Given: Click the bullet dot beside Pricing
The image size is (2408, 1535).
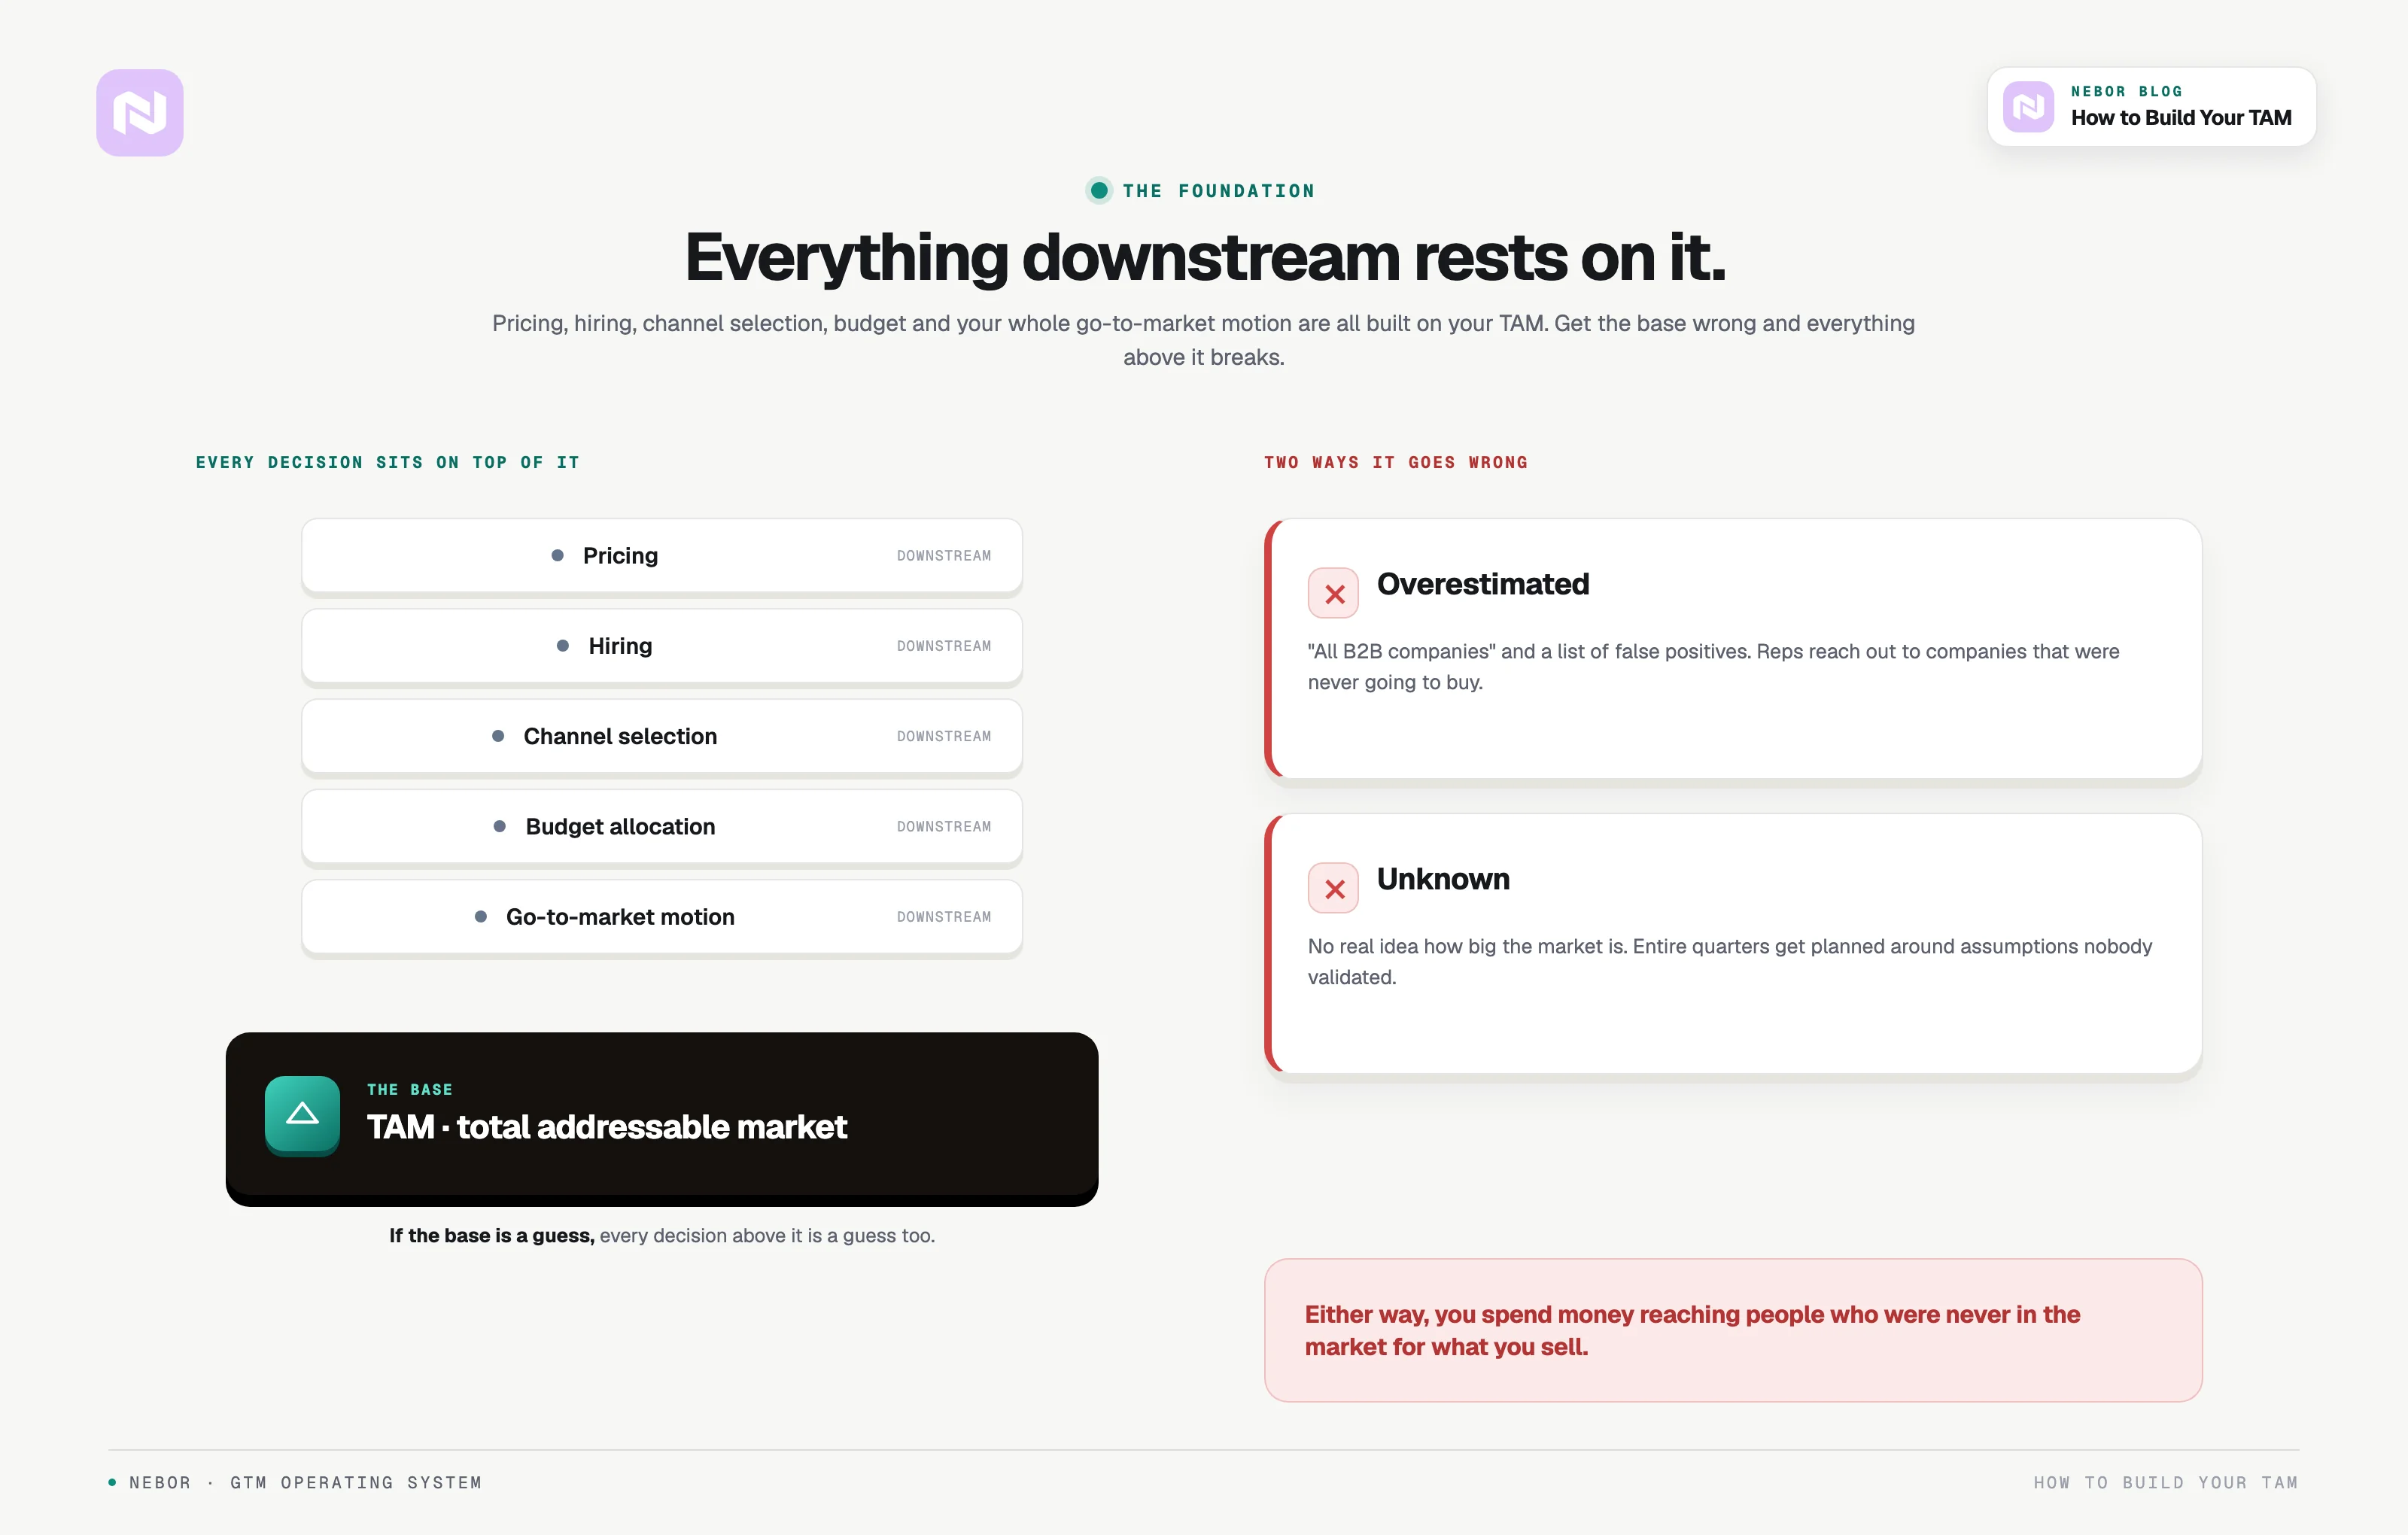Looking at the screenshot, I should pyautogui.click(x=558, y=555).
